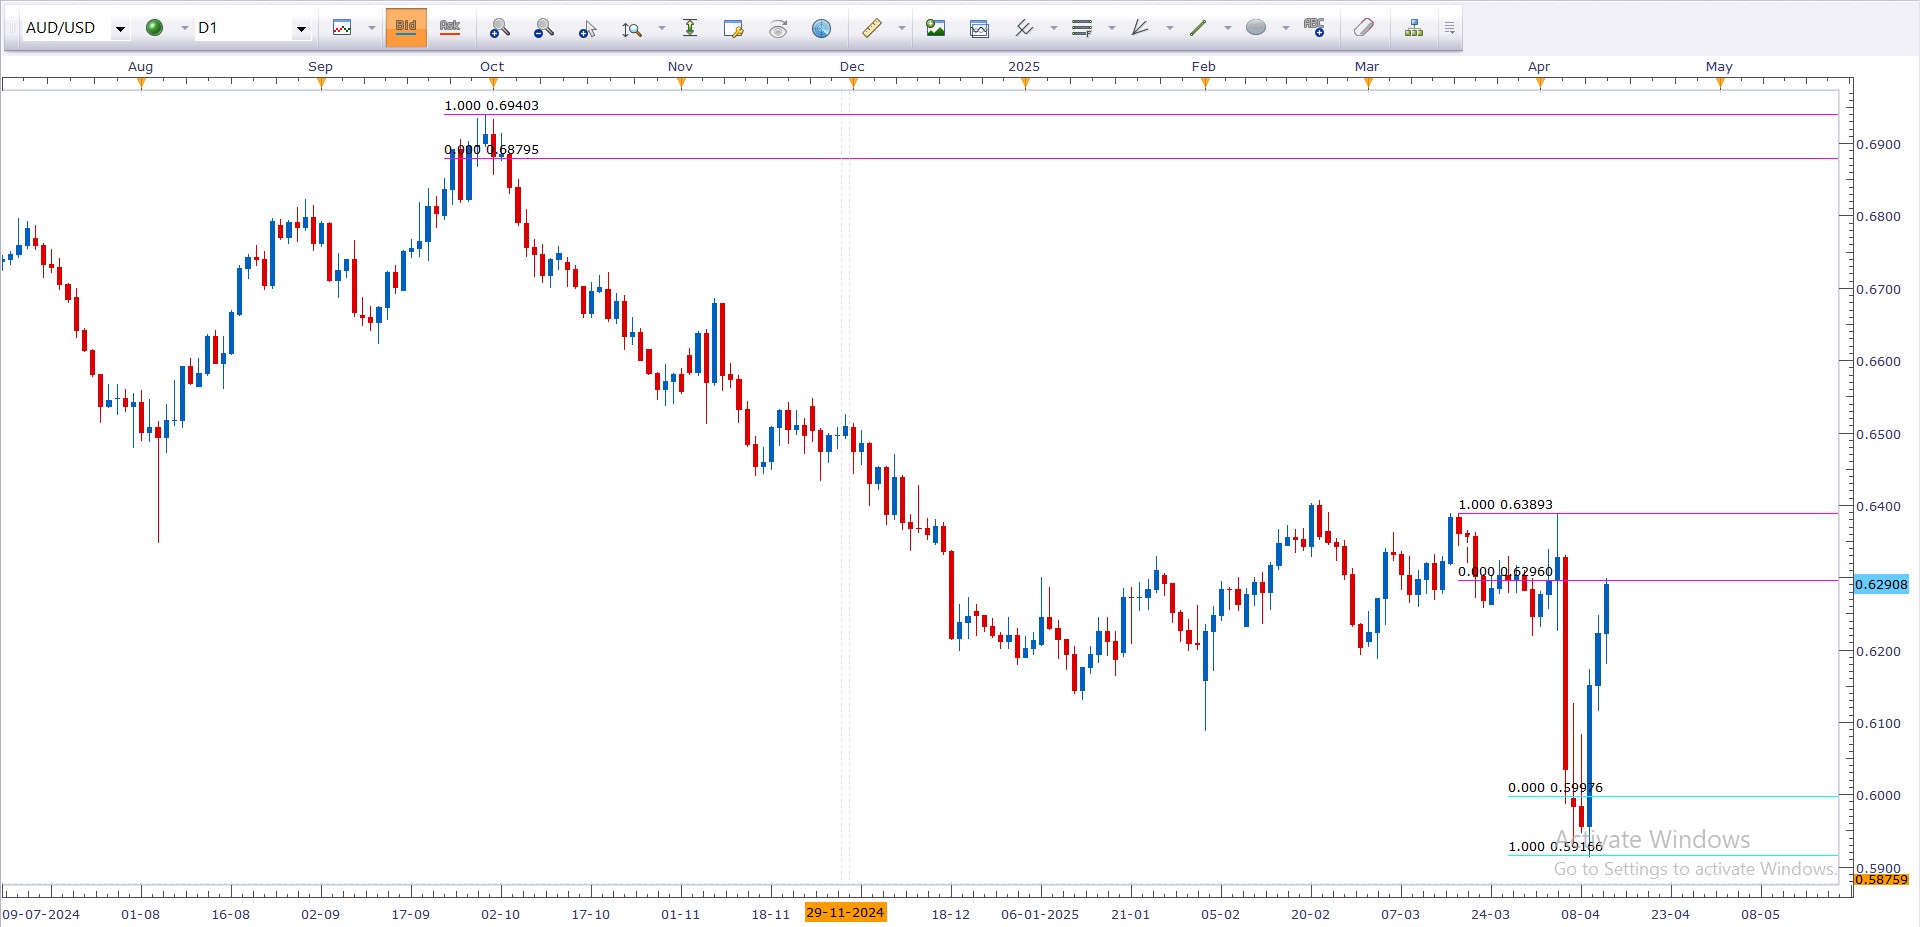1920x927 pixels.
Task: Select the Fibonacci retracement lines tool
Action: click(x=1082, y=28)
